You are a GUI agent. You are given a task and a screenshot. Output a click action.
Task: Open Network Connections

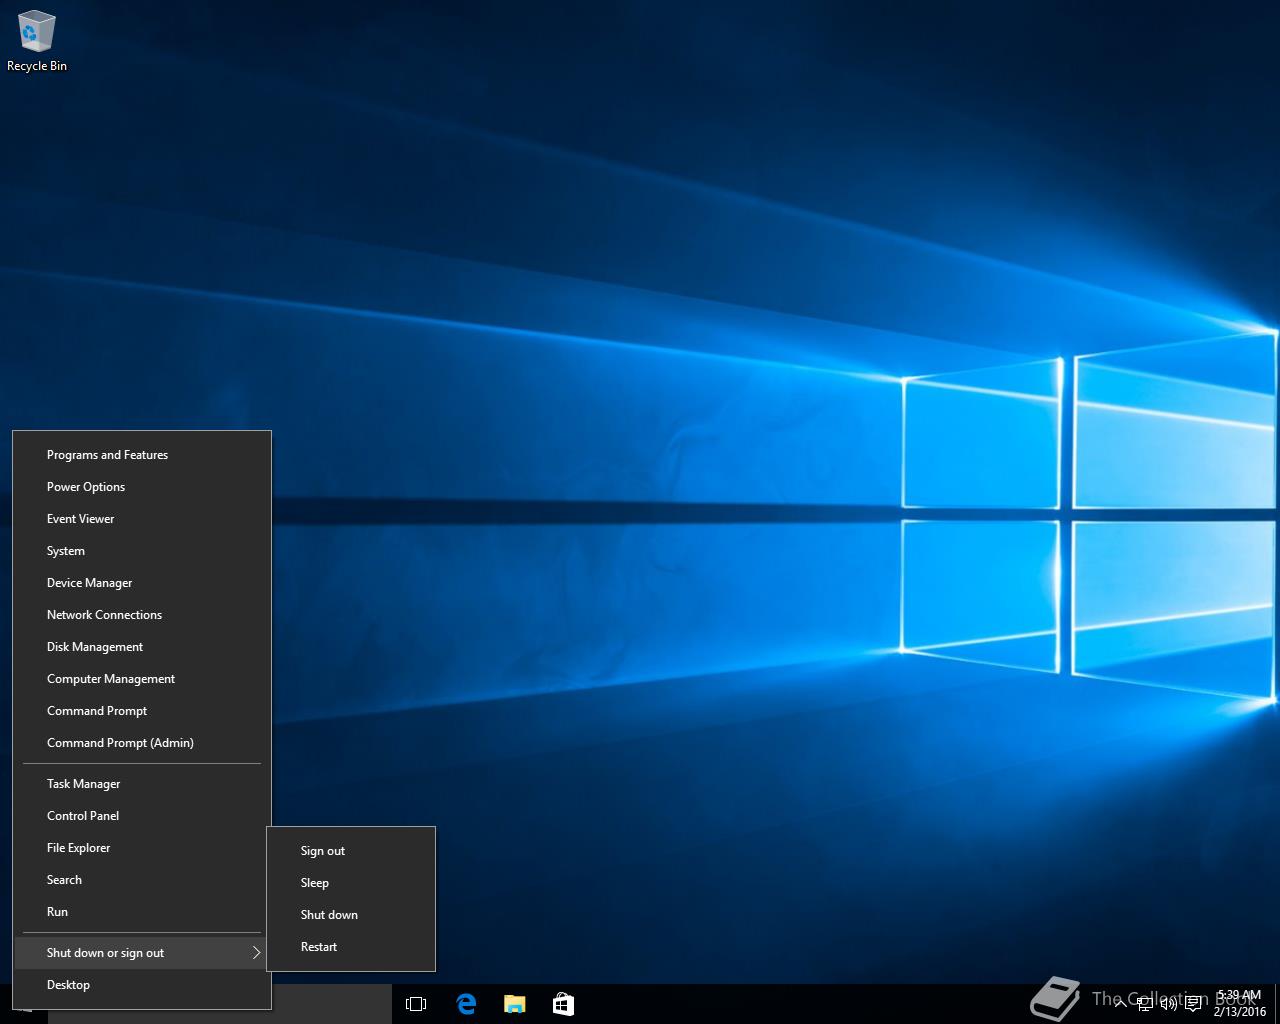pyautogui.click(x=142, y=615)
